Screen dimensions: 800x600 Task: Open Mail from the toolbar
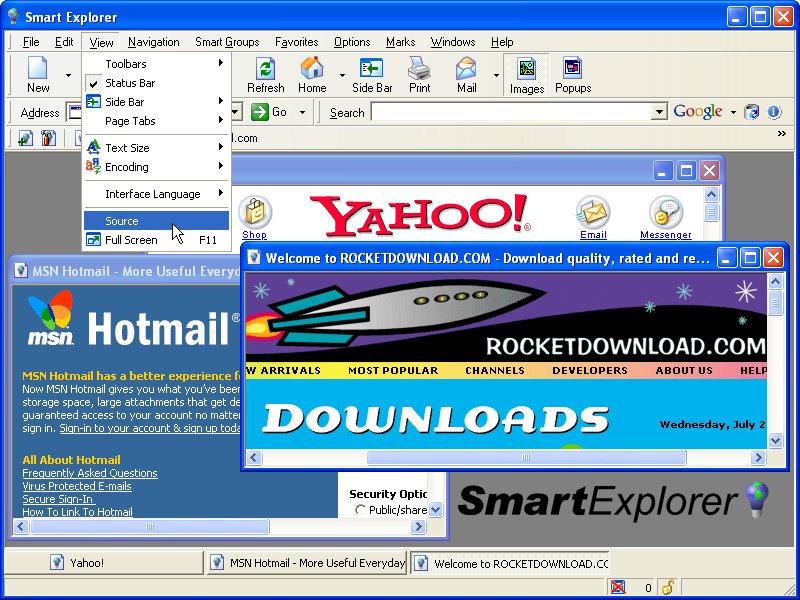click(x=466, y=74)
